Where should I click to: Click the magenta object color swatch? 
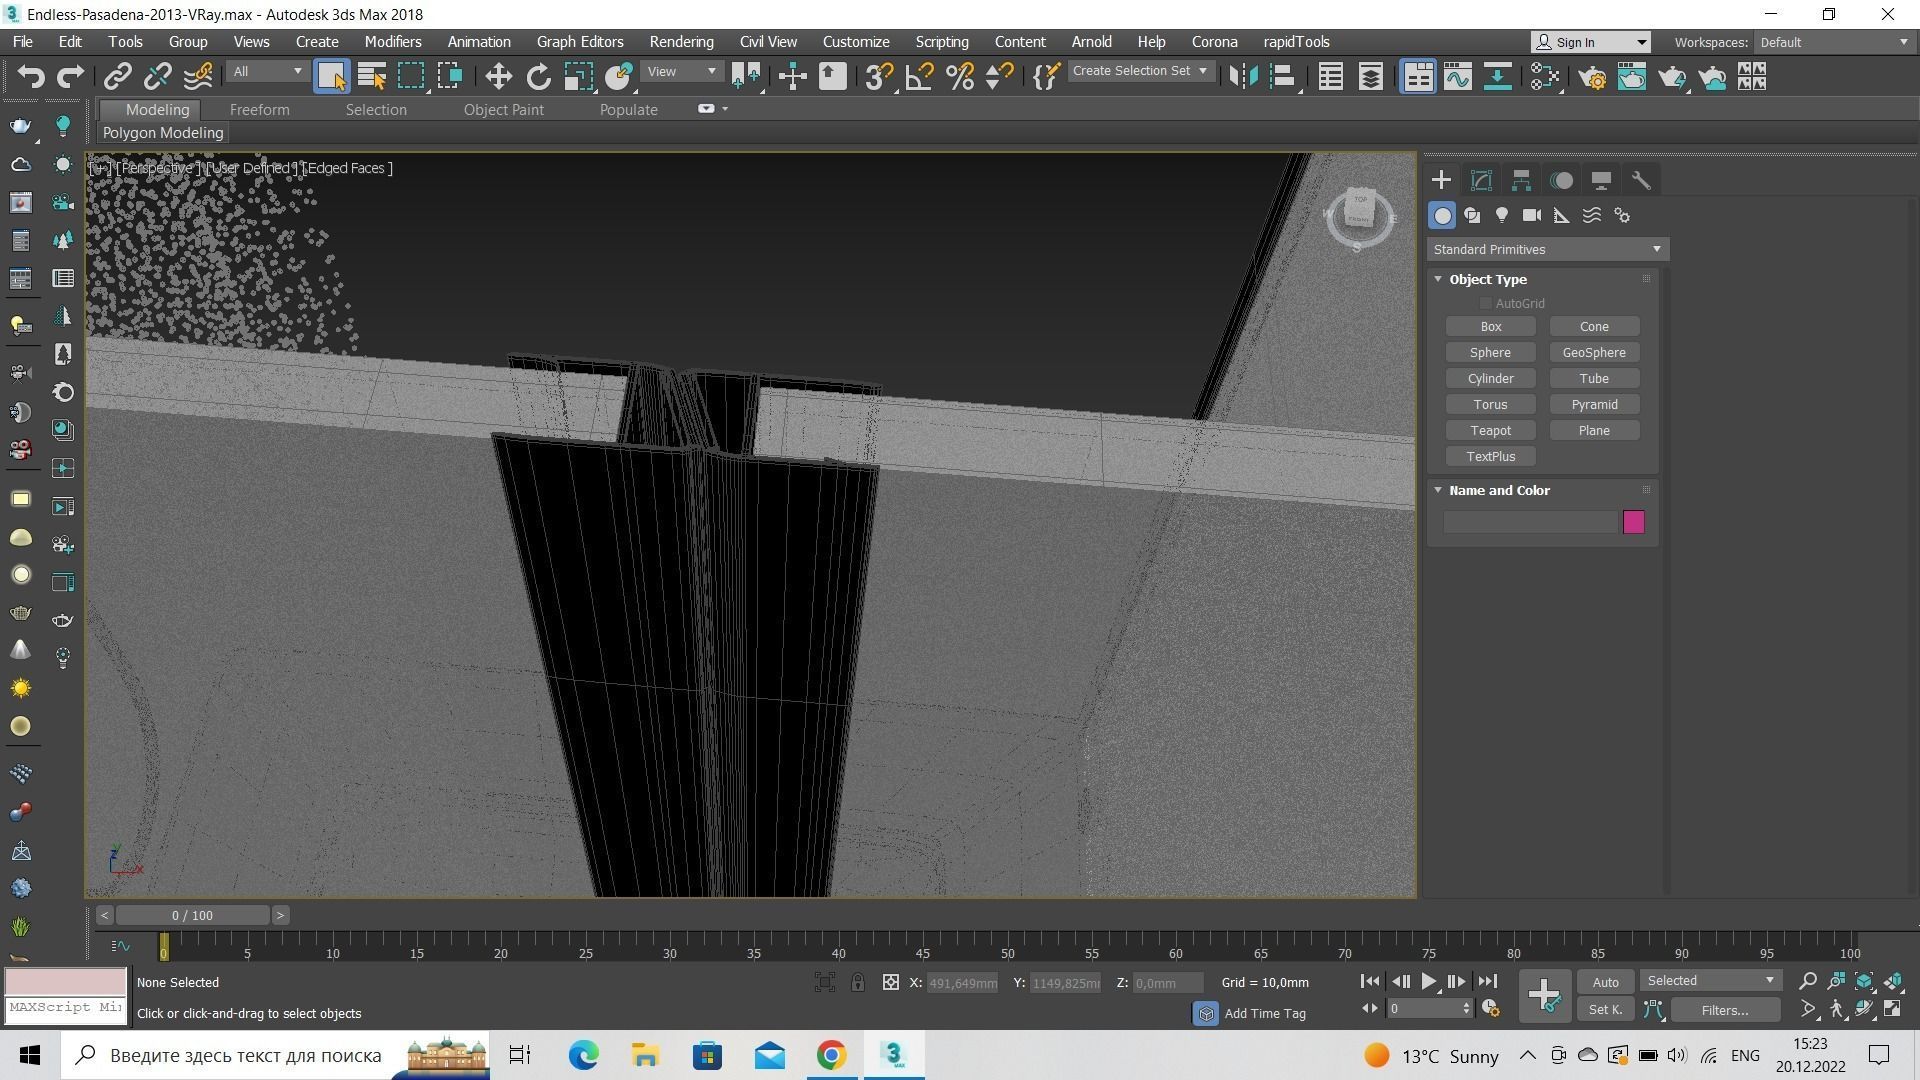click(1633, 522)
